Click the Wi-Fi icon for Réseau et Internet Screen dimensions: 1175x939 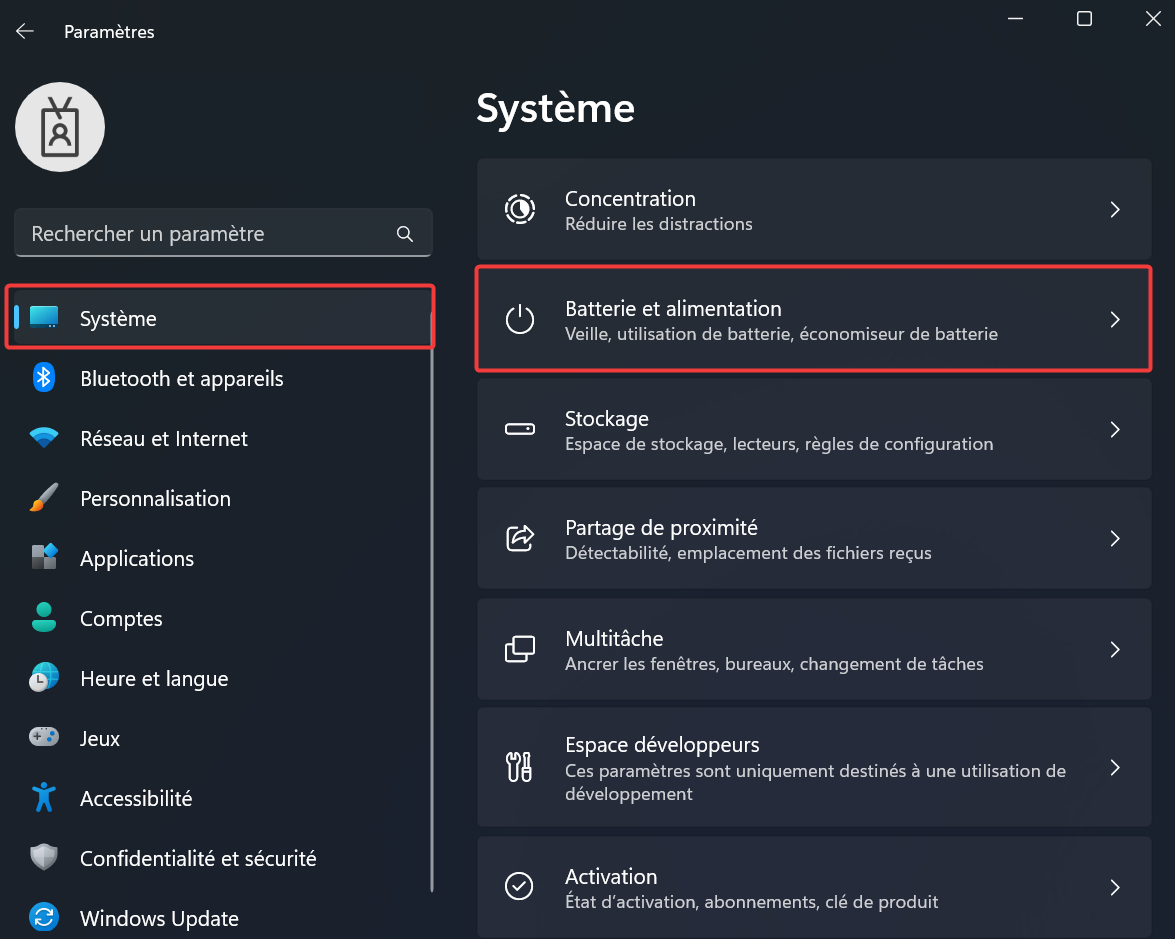(44, 438)
